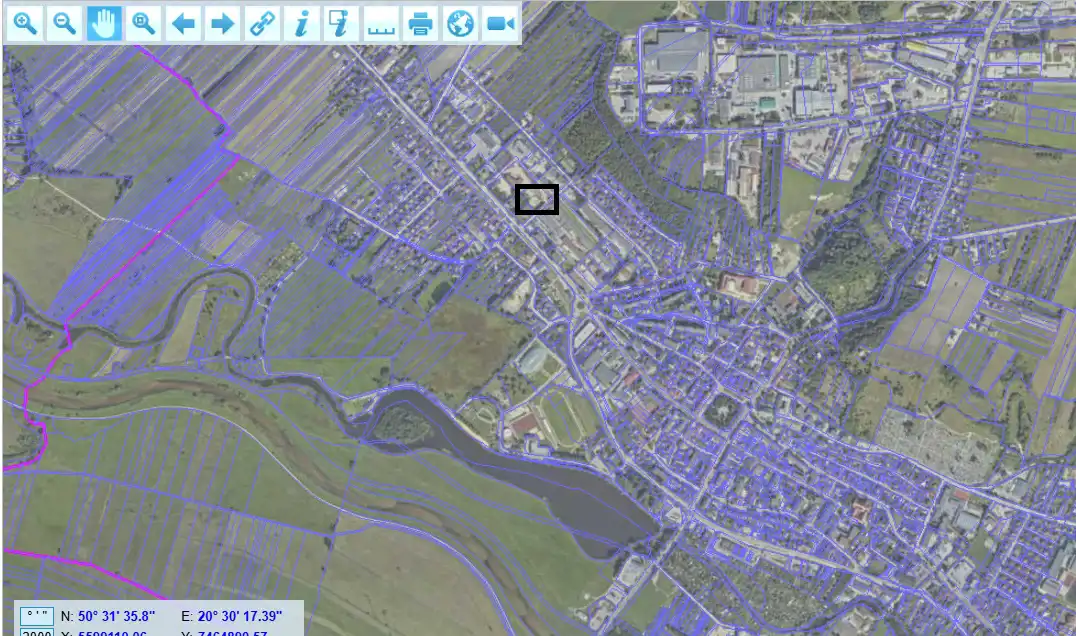Click the east longitude coordinate value
This screenshot has height=636, width=1076.
[x=240, y=616]
